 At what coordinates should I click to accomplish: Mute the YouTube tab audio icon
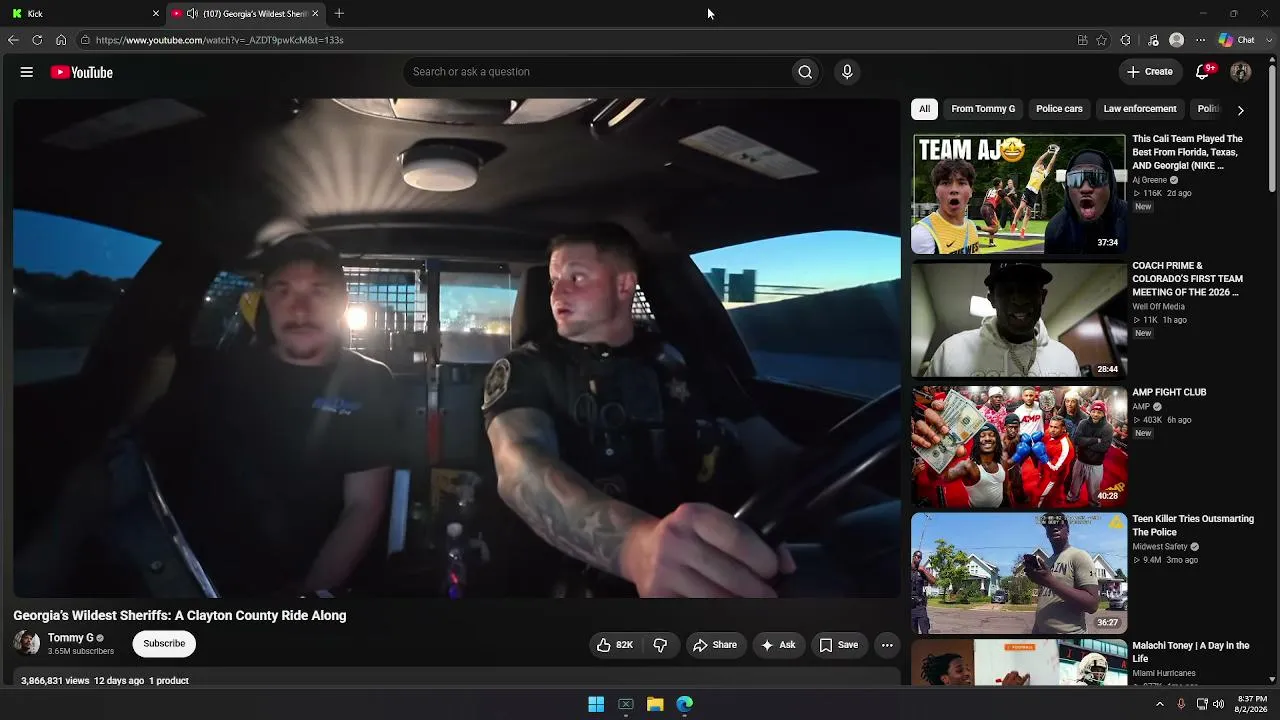(192, 14)
